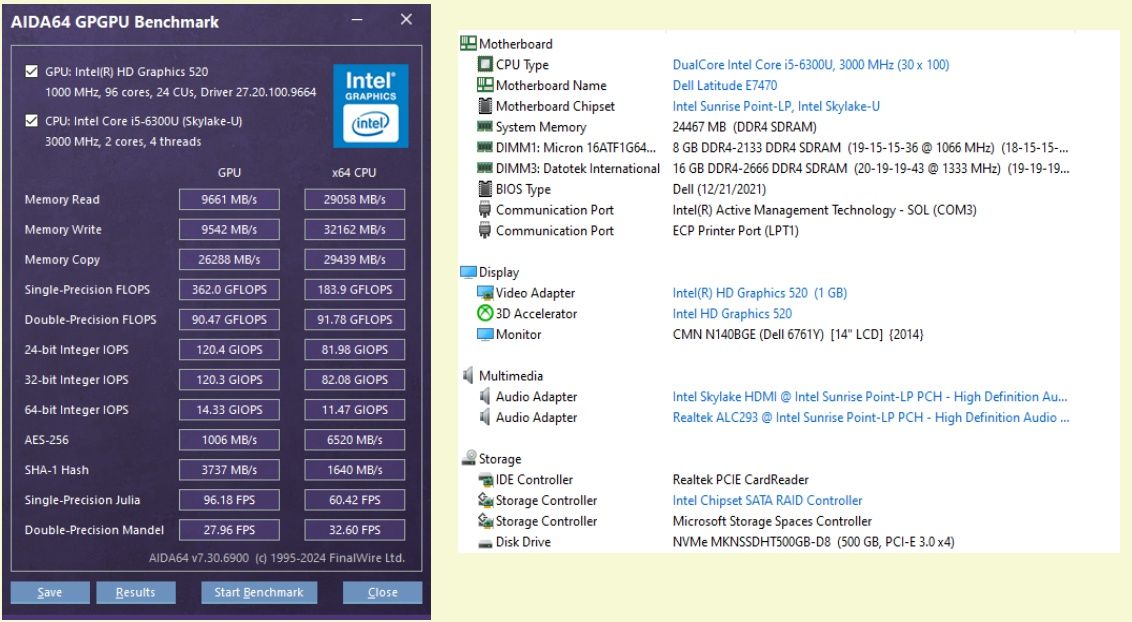1132x622 pixels.
Task: Select CPU Memory Write value 32162 MB/s
Action: pyautogui.click(x=354, y=229)
